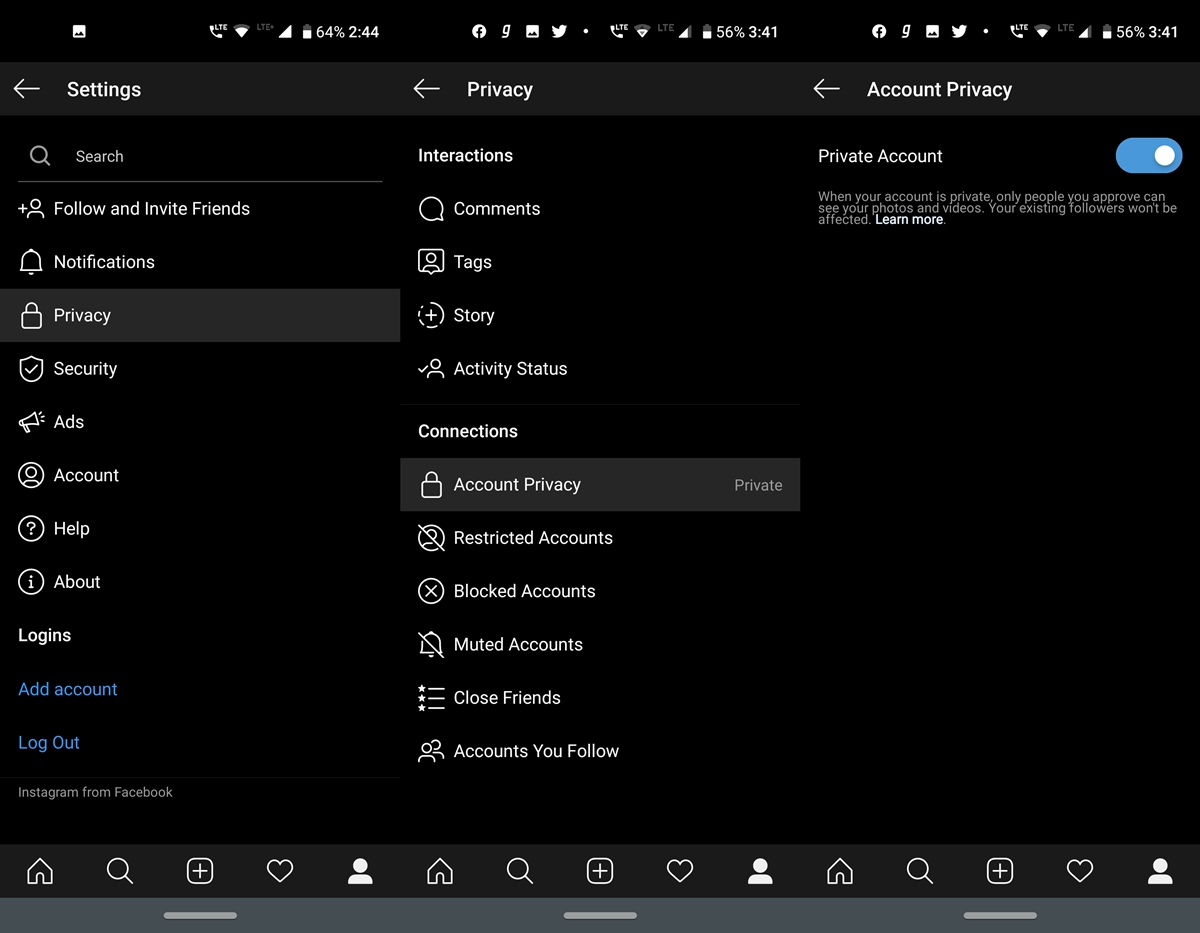Click the Accounts You Follow people icon
This screenshot has width=1200, height=933.
pyautogui.click(x=431, y=751)
